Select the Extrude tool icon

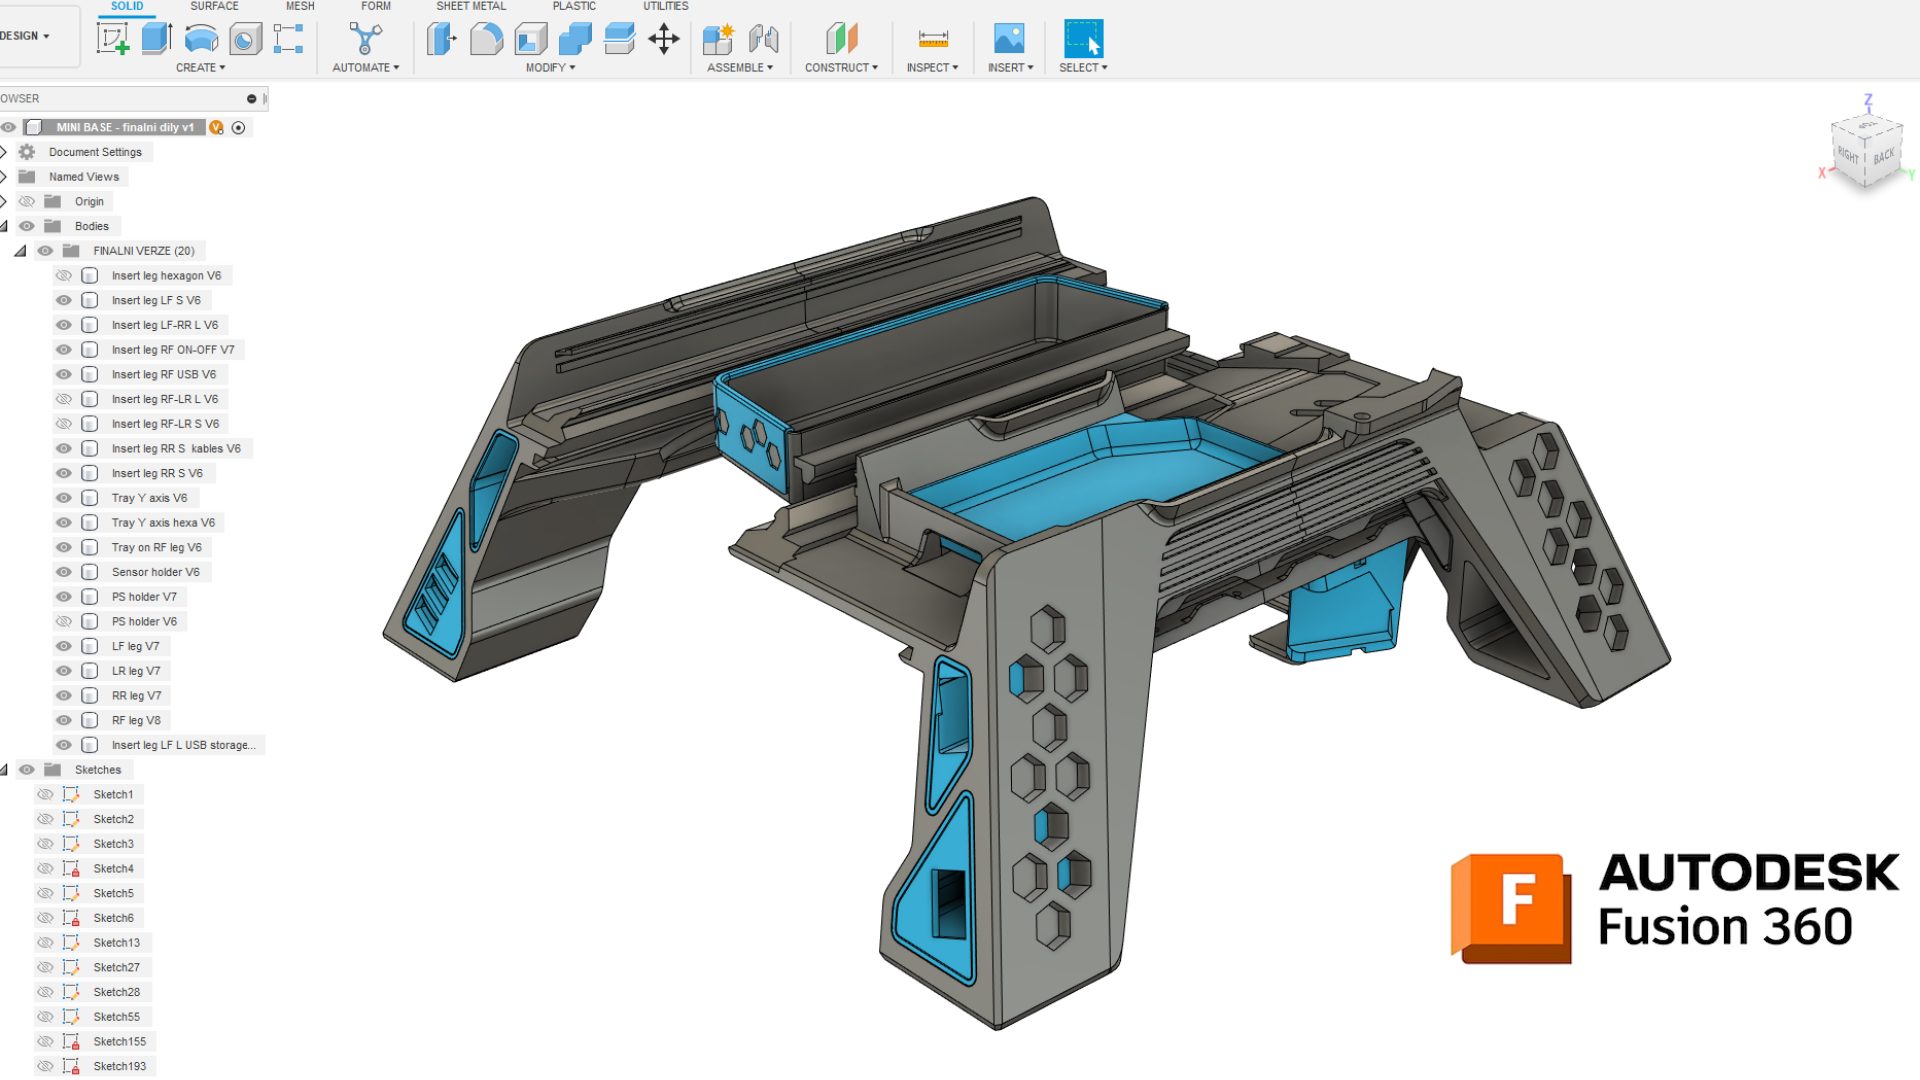pyautogui.click(x=156, y=39)
